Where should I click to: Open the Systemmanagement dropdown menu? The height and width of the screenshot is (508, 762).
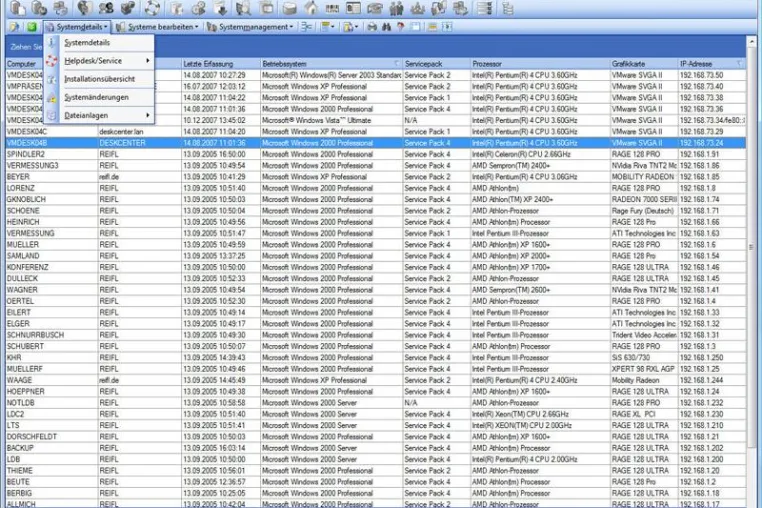[250, 27]
